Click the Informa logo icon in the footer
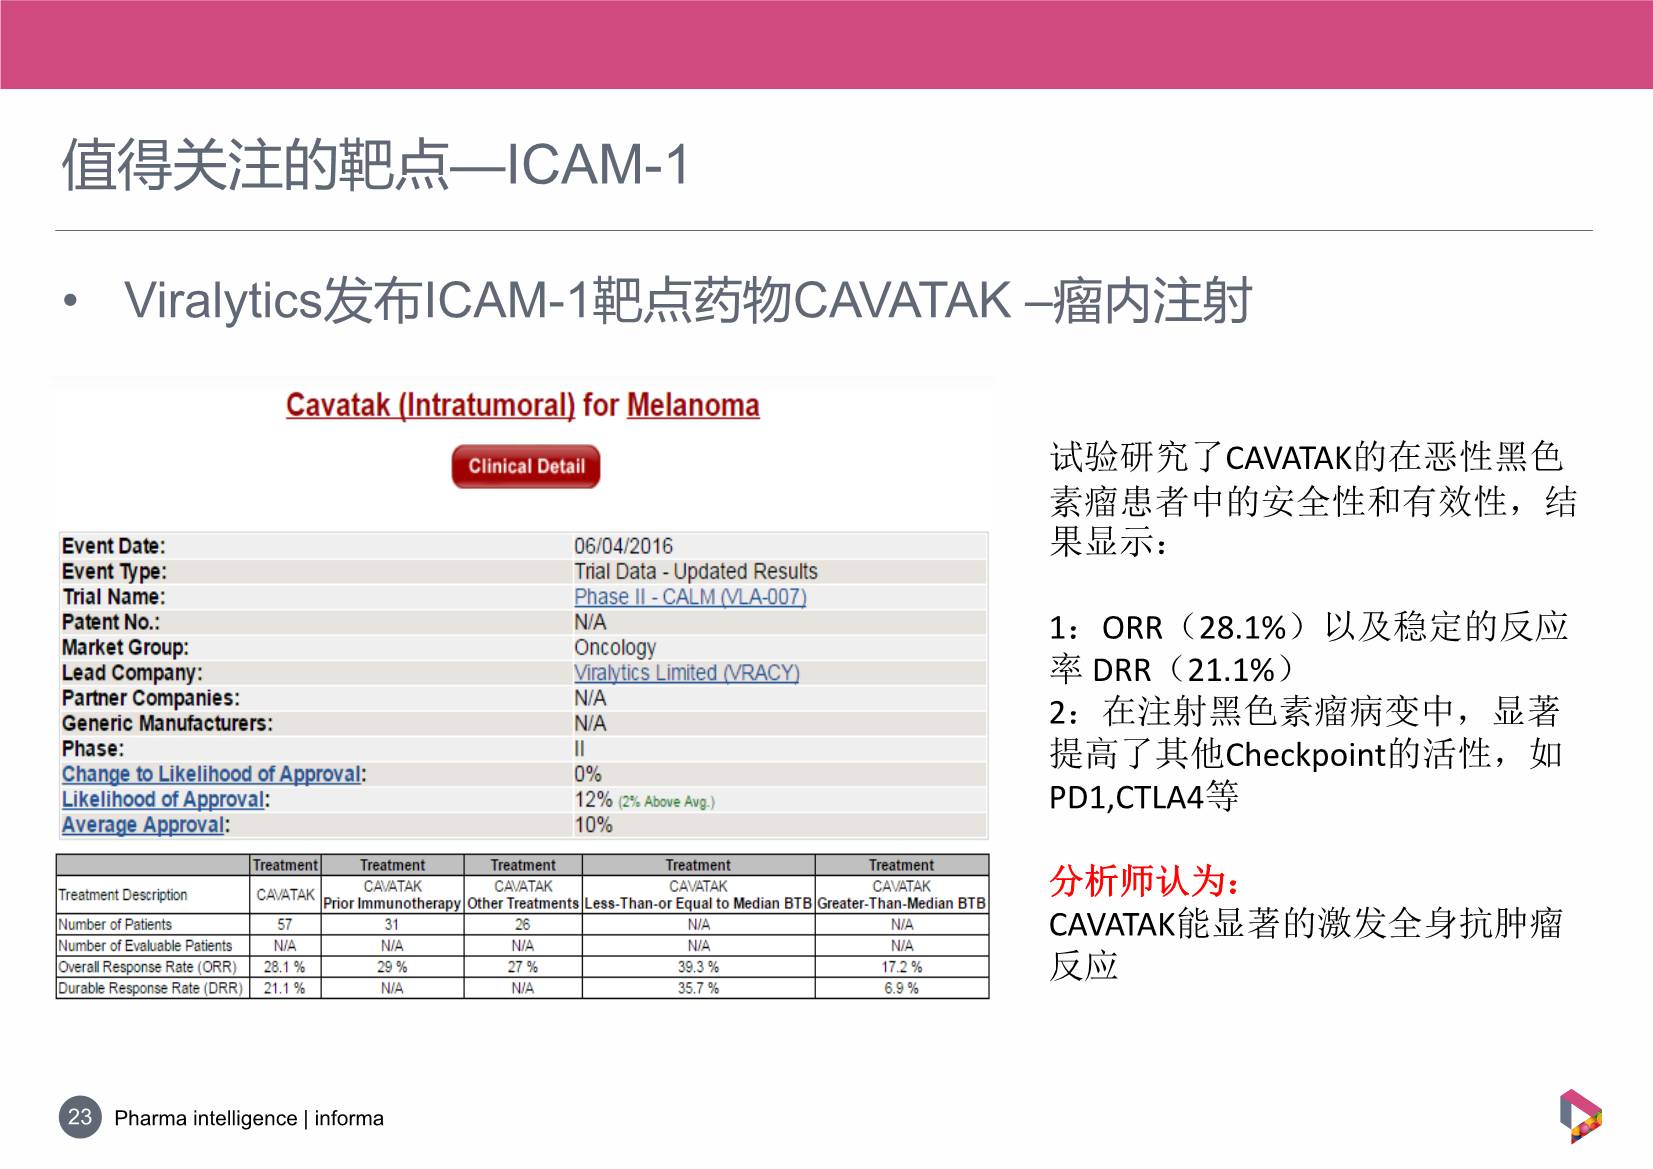The width and height of the screenshot is (1653, 1169). (x=1580, y=1116)
